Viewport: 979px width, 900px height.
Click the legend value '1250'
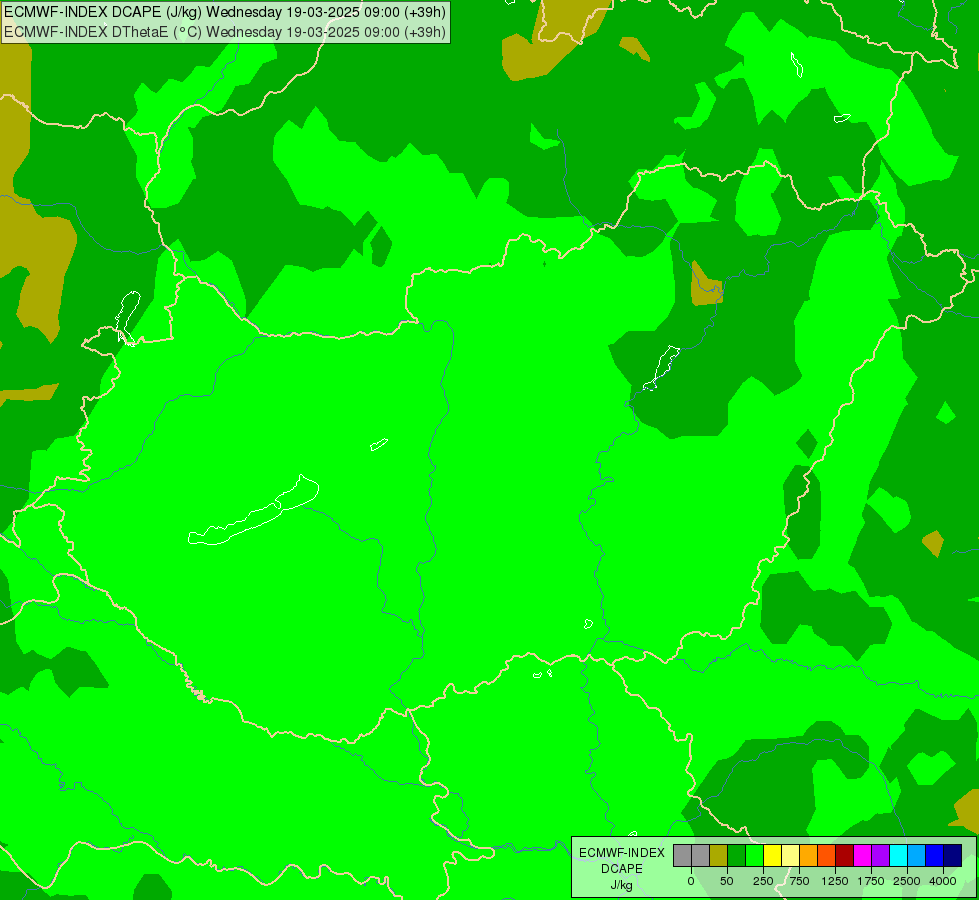tap(835, 881)
